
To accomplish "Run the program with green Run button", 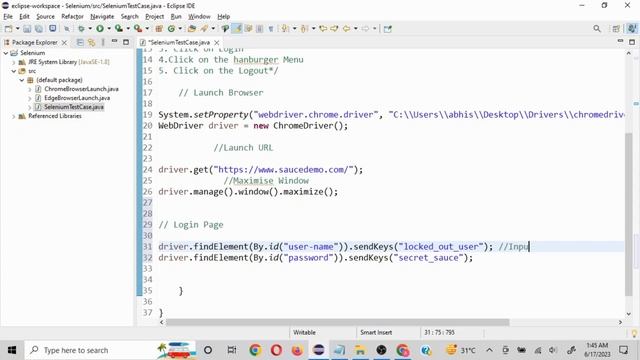I will tap(100, 29).
